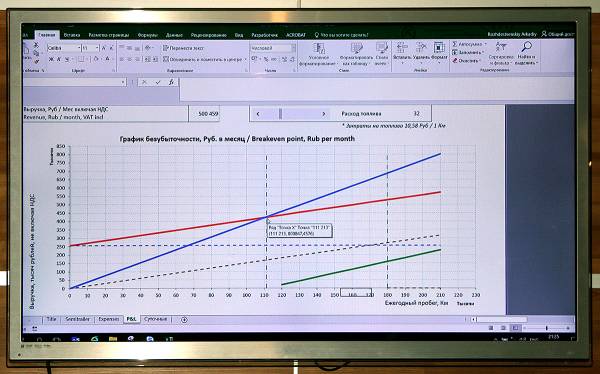Click the Name Box field
600x374 pixels.
[x=73, y=82]
